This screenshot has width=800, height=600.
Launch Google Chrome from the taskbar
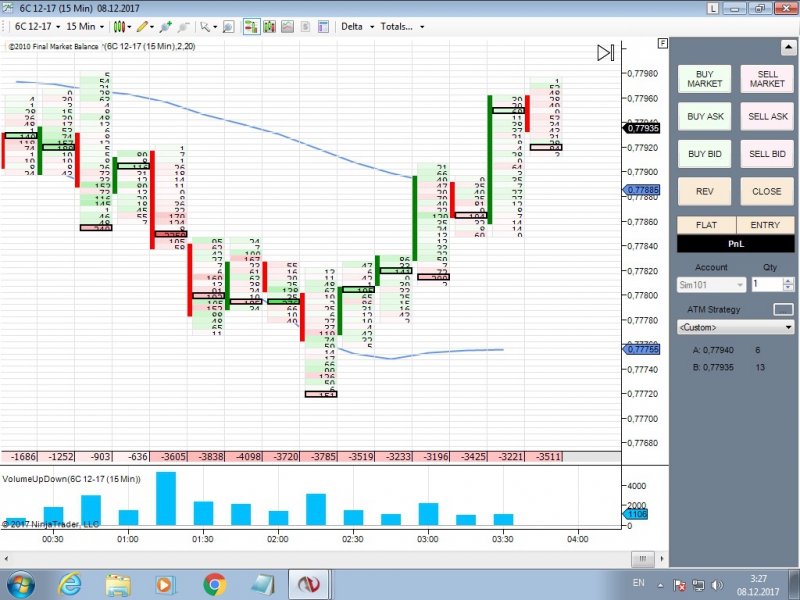(x=215, y=585)
